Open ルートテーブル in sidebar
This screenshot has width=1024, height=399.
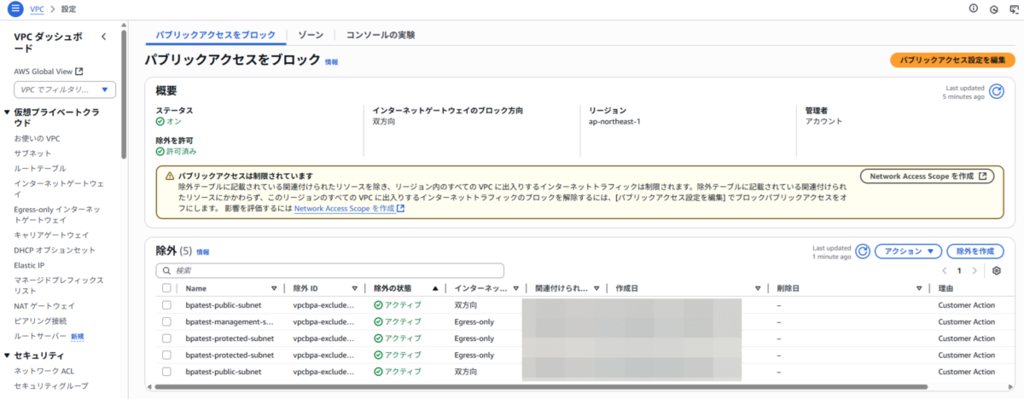pos(40,168)
